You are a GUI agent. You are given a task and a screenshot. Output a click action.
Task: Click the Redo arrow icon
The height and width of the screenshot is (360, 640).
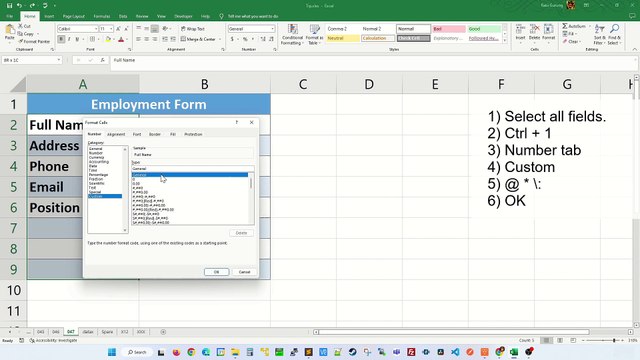point(32,5)
